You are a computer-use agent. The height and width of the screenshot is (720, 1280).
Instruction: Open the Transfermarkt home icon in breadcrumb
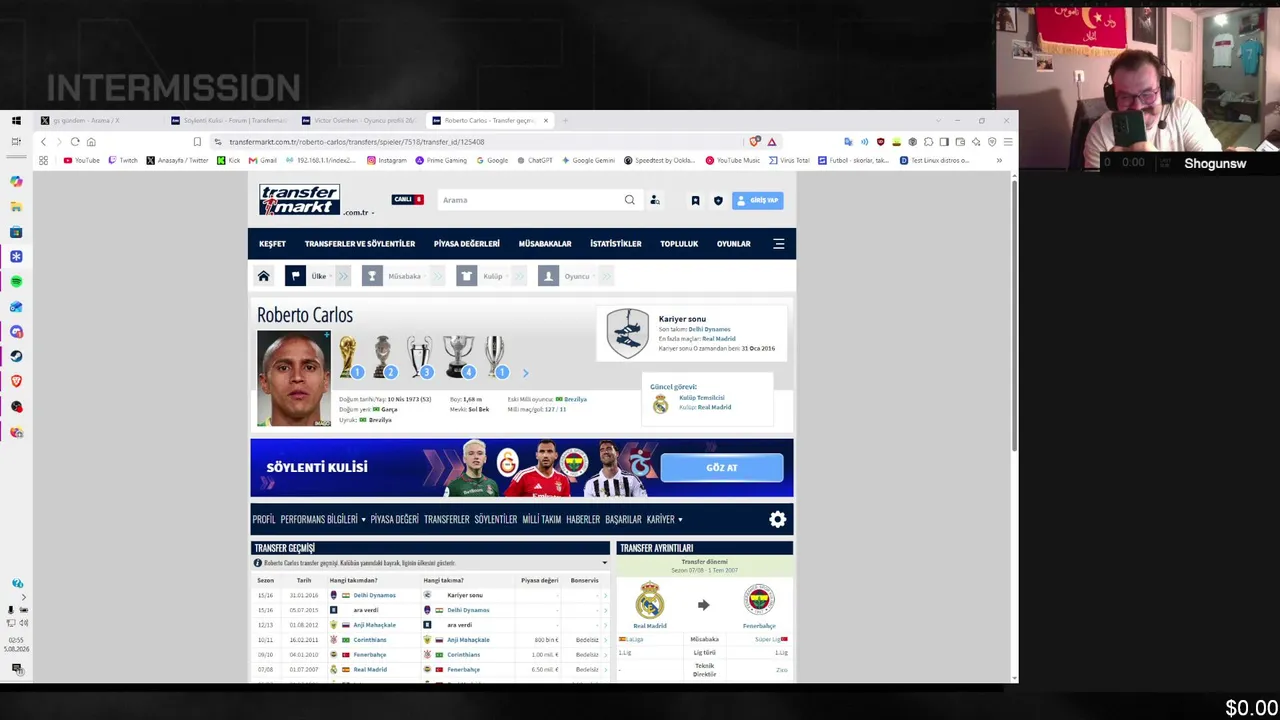click(x=264, y=276)
